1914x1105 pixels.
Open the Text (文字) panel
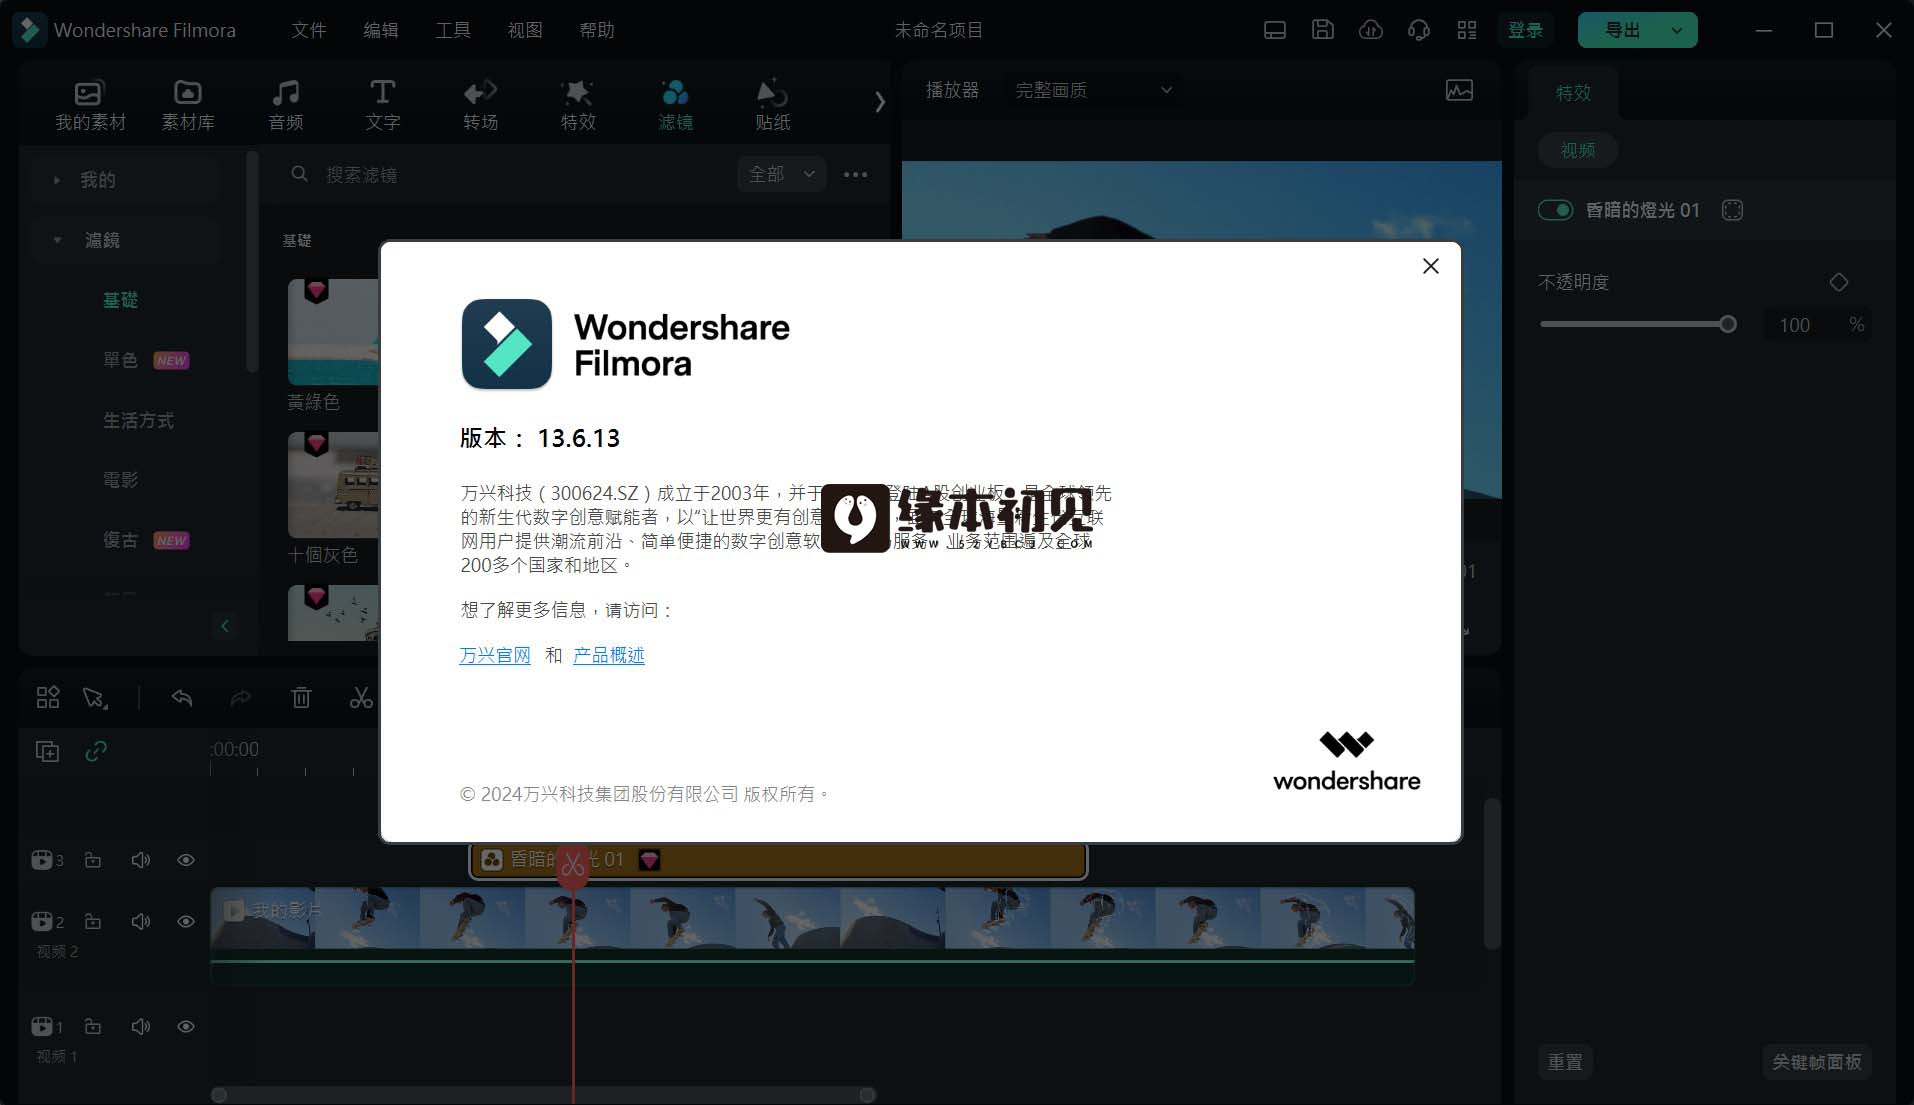[382, 105]
